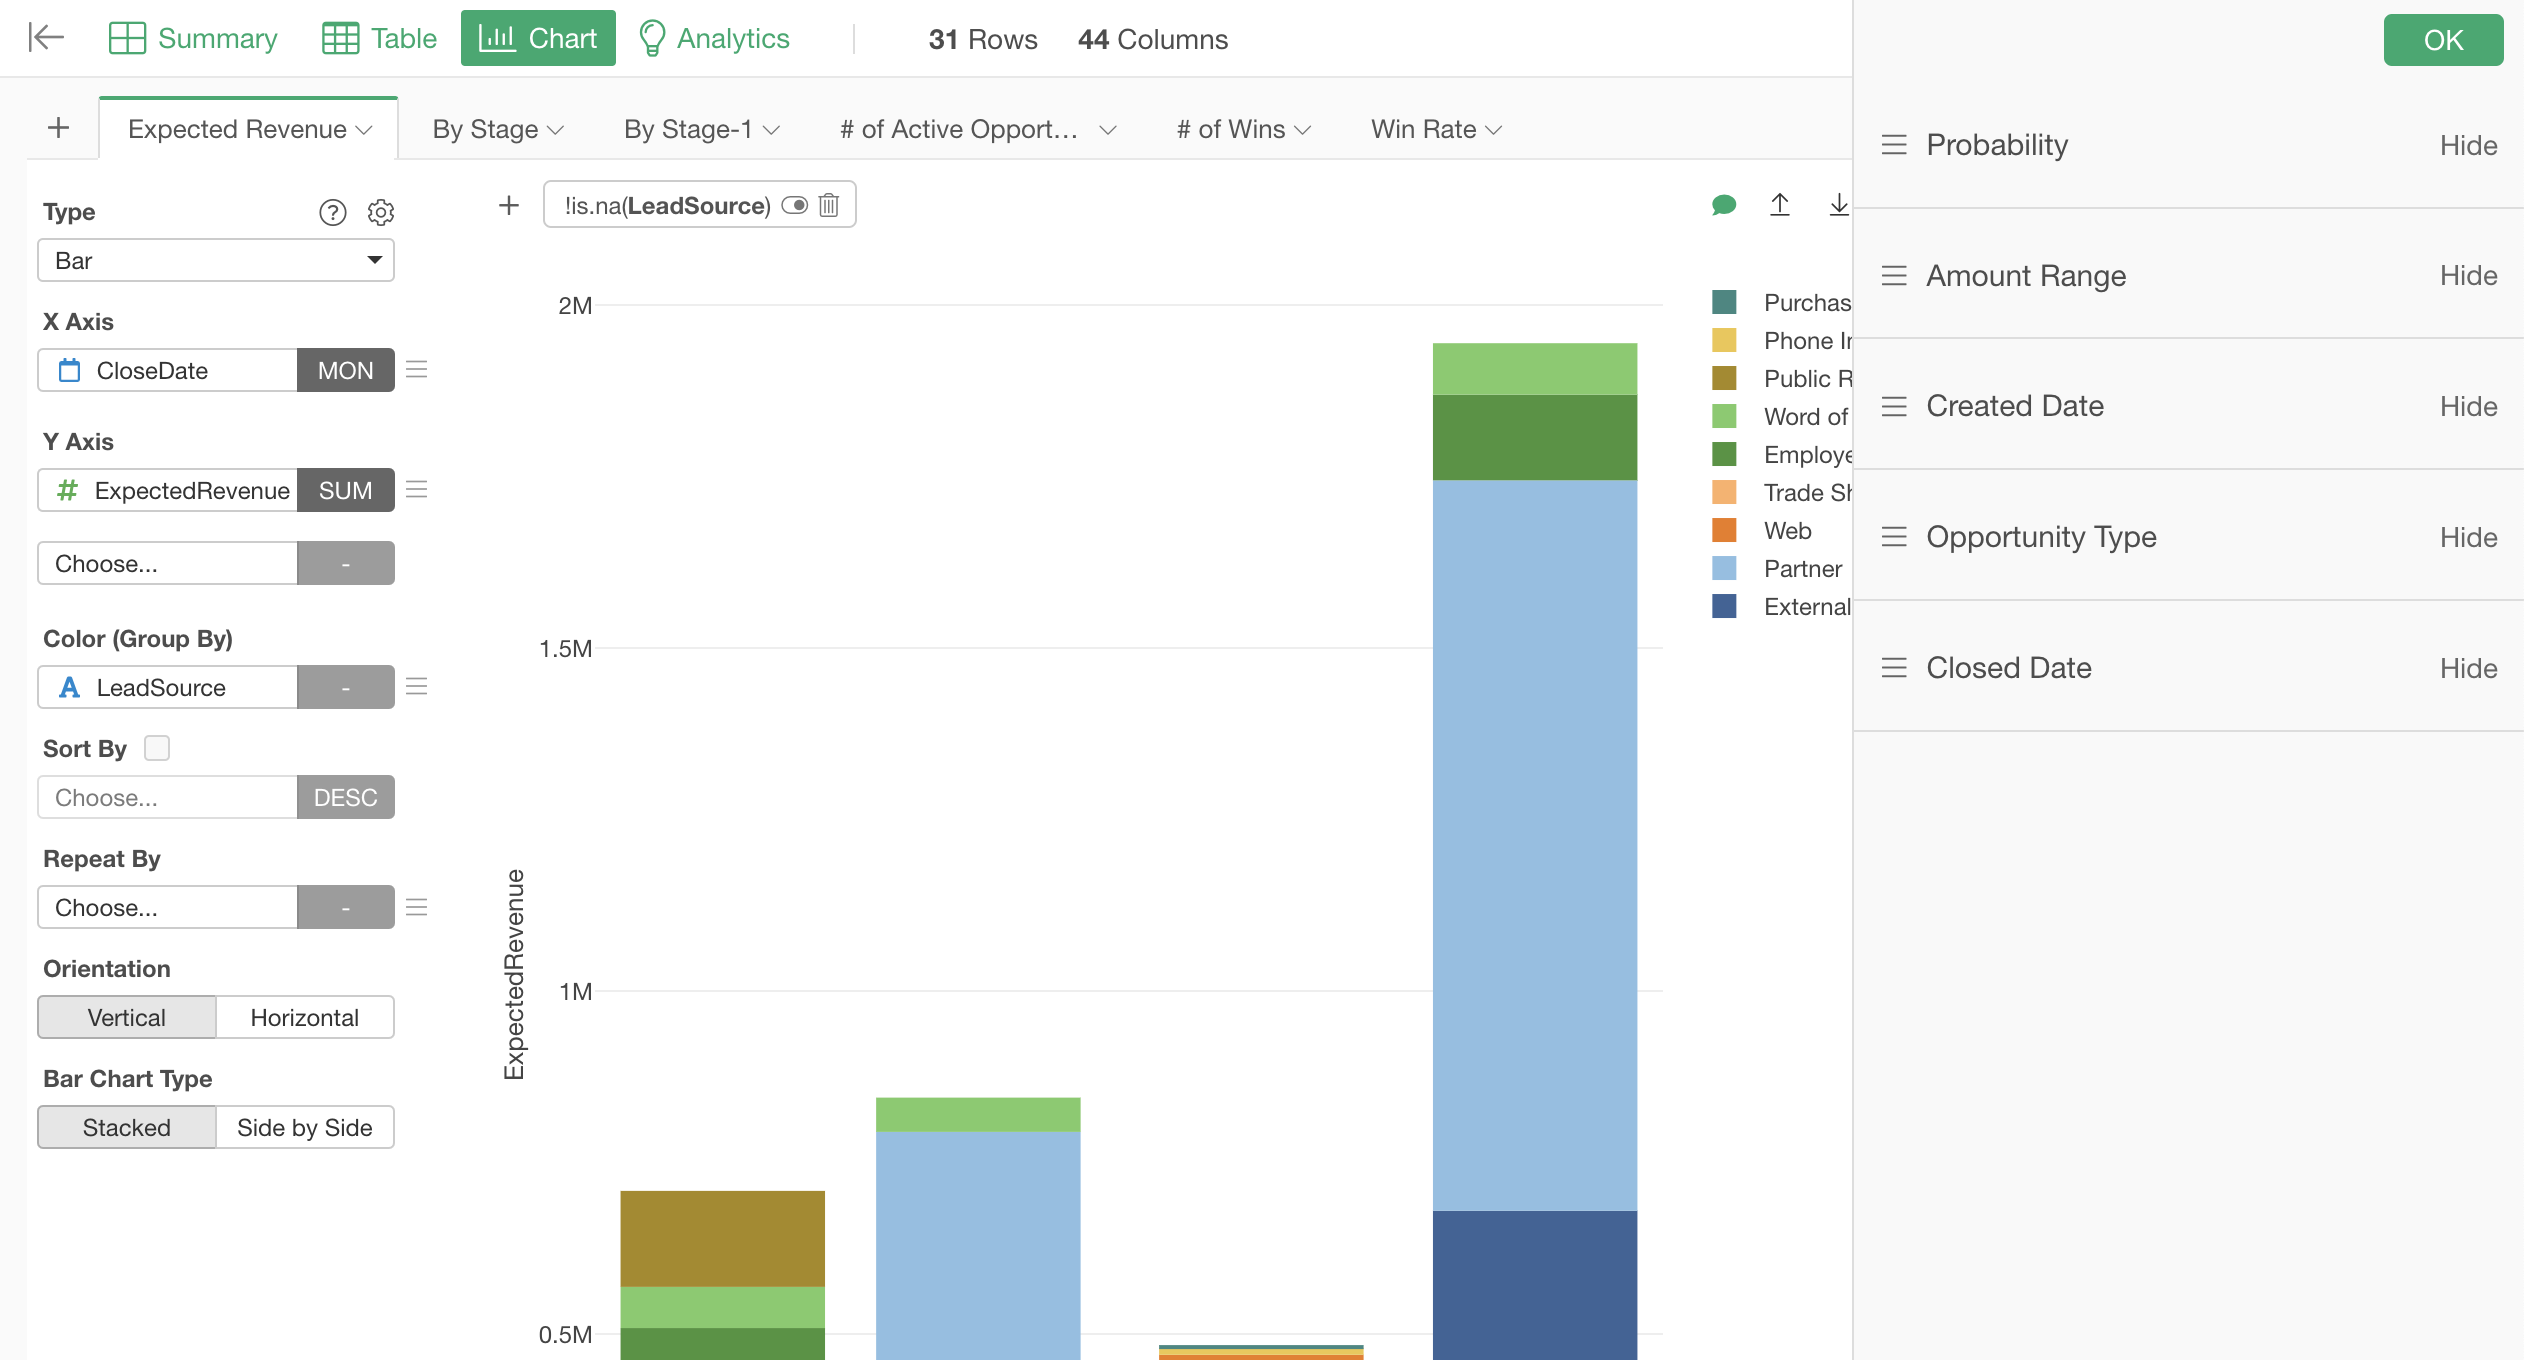Open SUM aggregation dropdown for ExpectedRevenue
The width and height of the screenshot is (2524, 1360).
345,490
